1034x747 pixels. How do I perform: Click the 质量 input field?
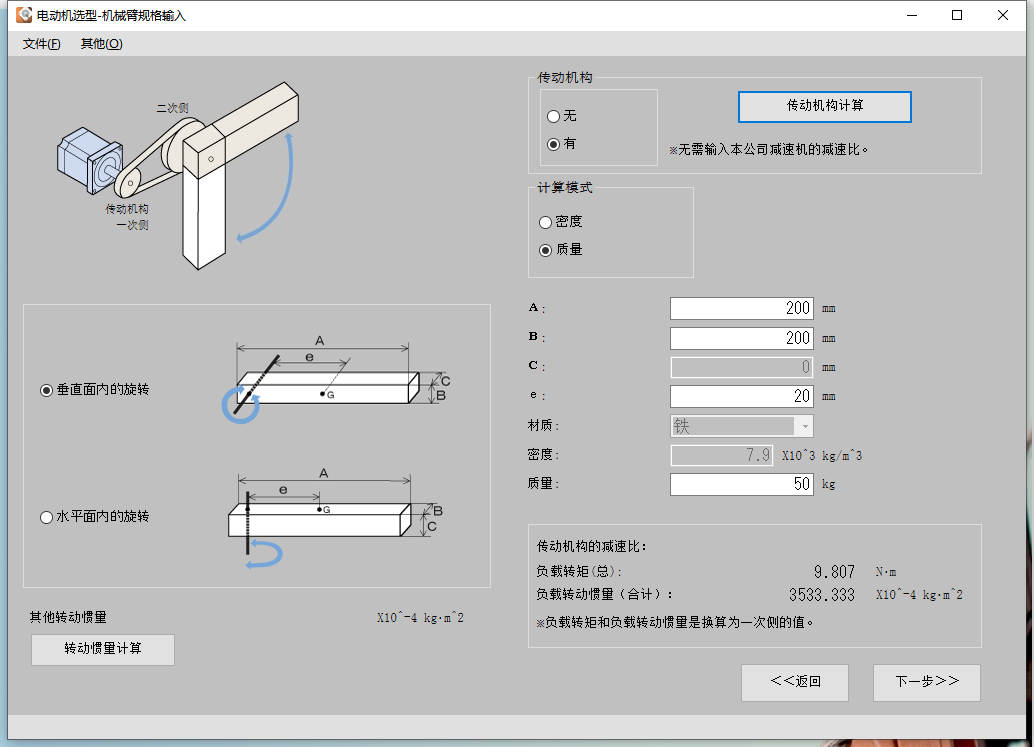tap(741, 484)
